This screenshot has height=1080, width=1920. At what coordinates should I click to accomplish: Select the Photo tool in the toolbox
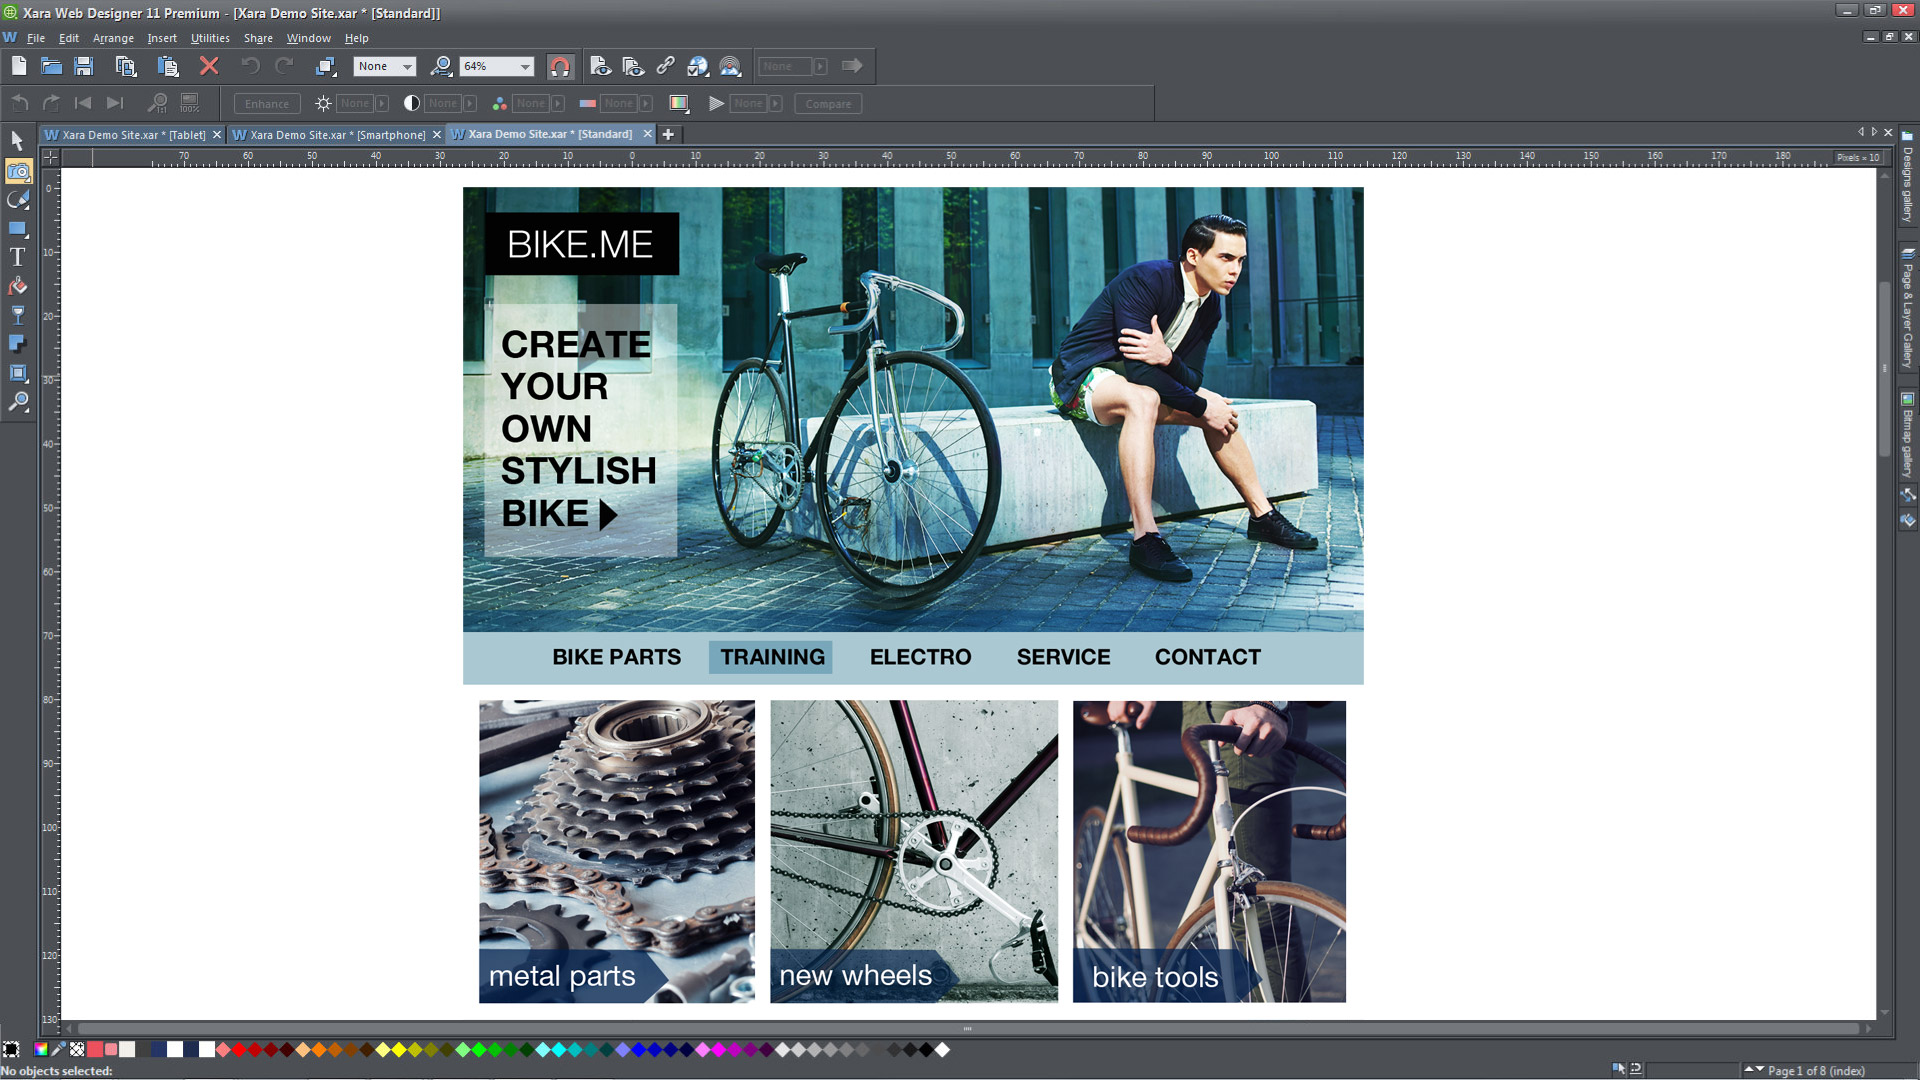[x=18, y=171]
